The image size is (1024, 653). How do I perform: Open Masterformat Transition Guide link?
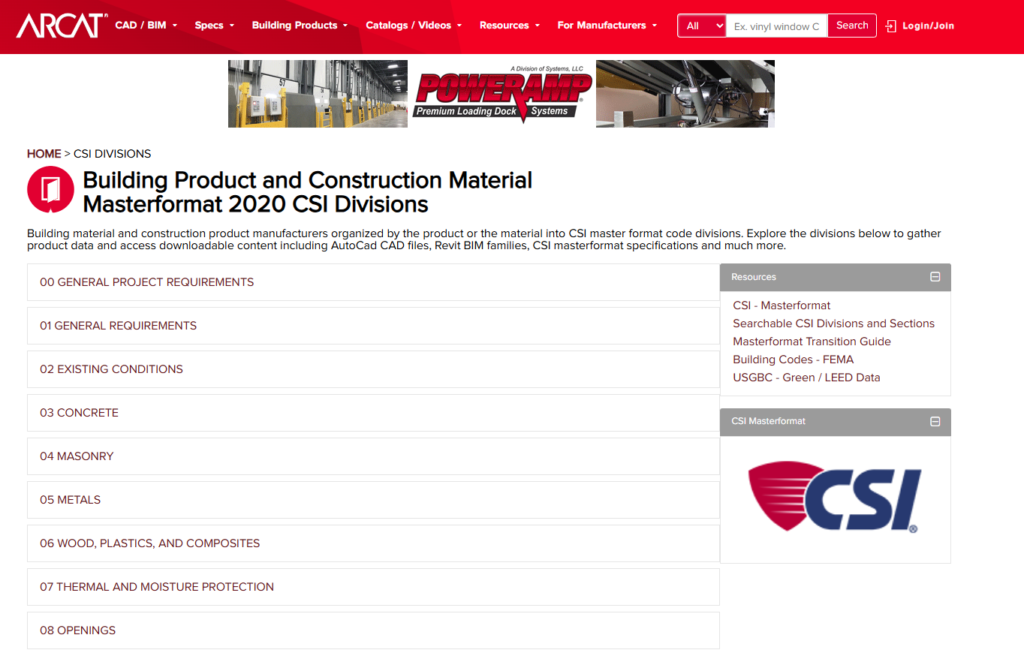[x=811, y=342]
